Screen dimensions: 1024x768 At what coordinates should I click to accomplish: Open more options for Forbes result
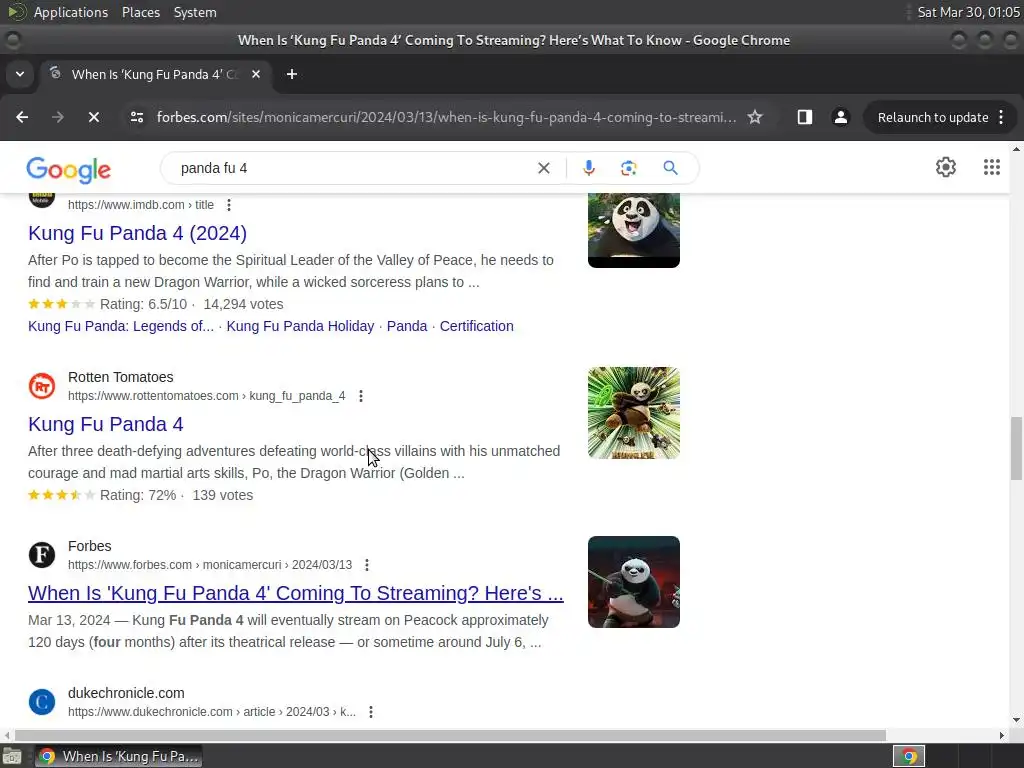(367, 565)
